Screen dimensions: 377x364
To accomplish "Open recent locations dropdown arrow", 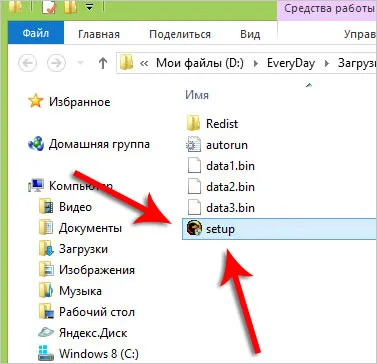I will click(80, 62).
